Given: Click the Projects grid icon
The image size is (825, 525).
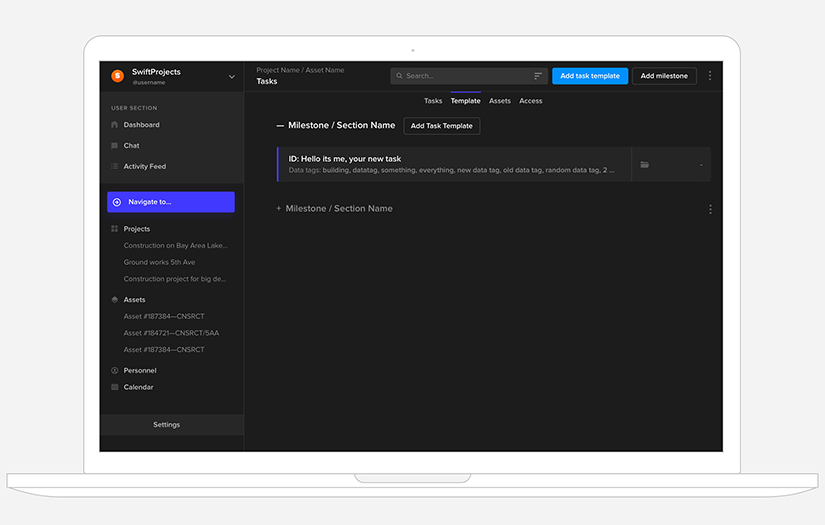Looking at the screenshot, I should pyautogui.click(x=115, y=229).
